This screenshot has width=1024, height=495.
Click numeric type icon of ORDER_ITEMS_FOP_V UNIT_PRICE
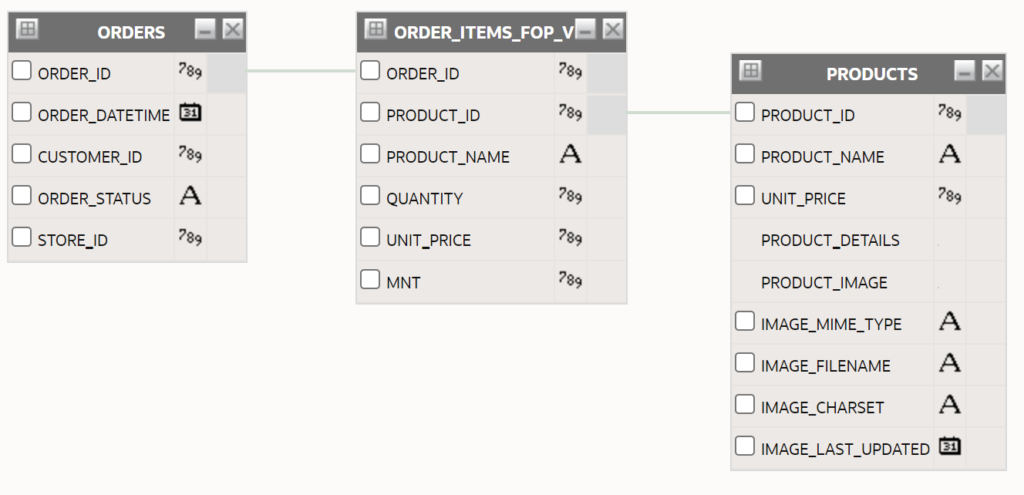(570, 238)
